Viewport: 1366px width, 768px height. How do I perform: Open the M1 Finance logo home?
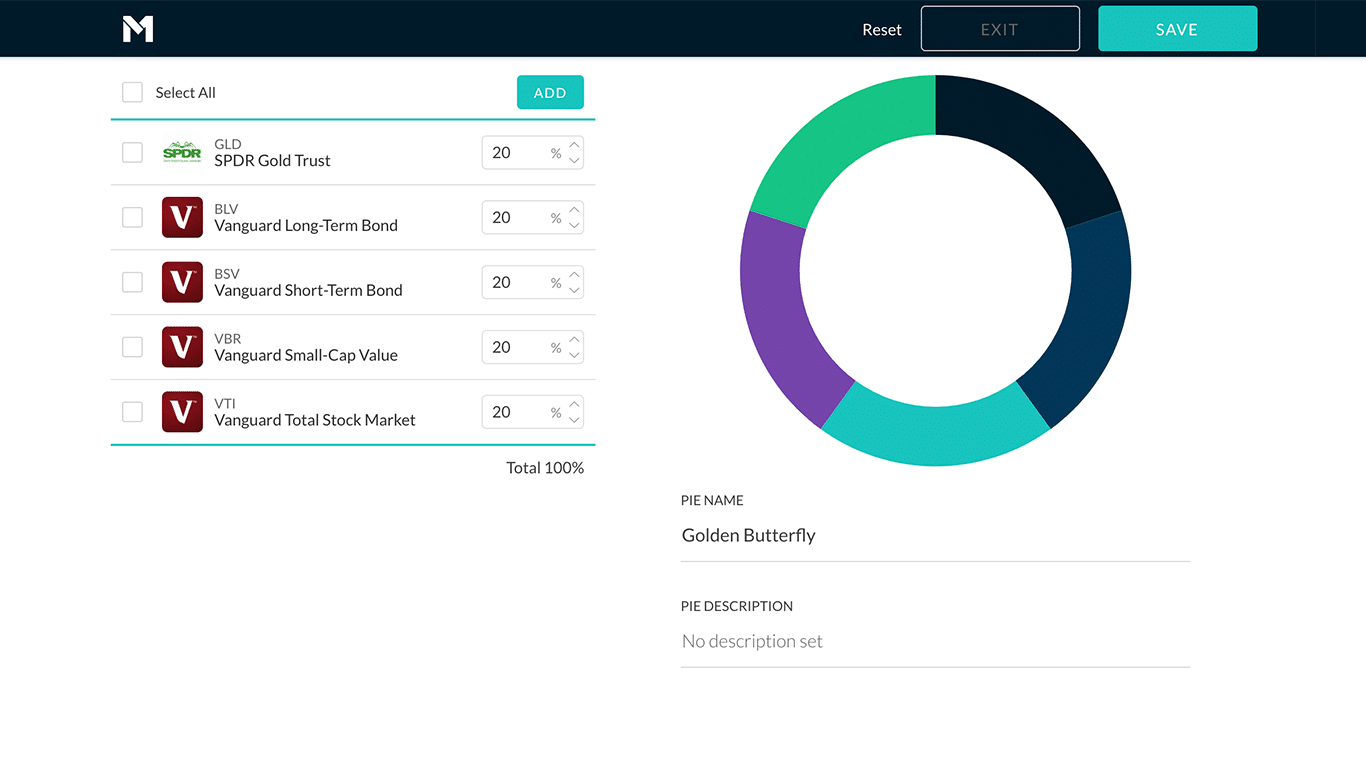(x=138, y=29)
